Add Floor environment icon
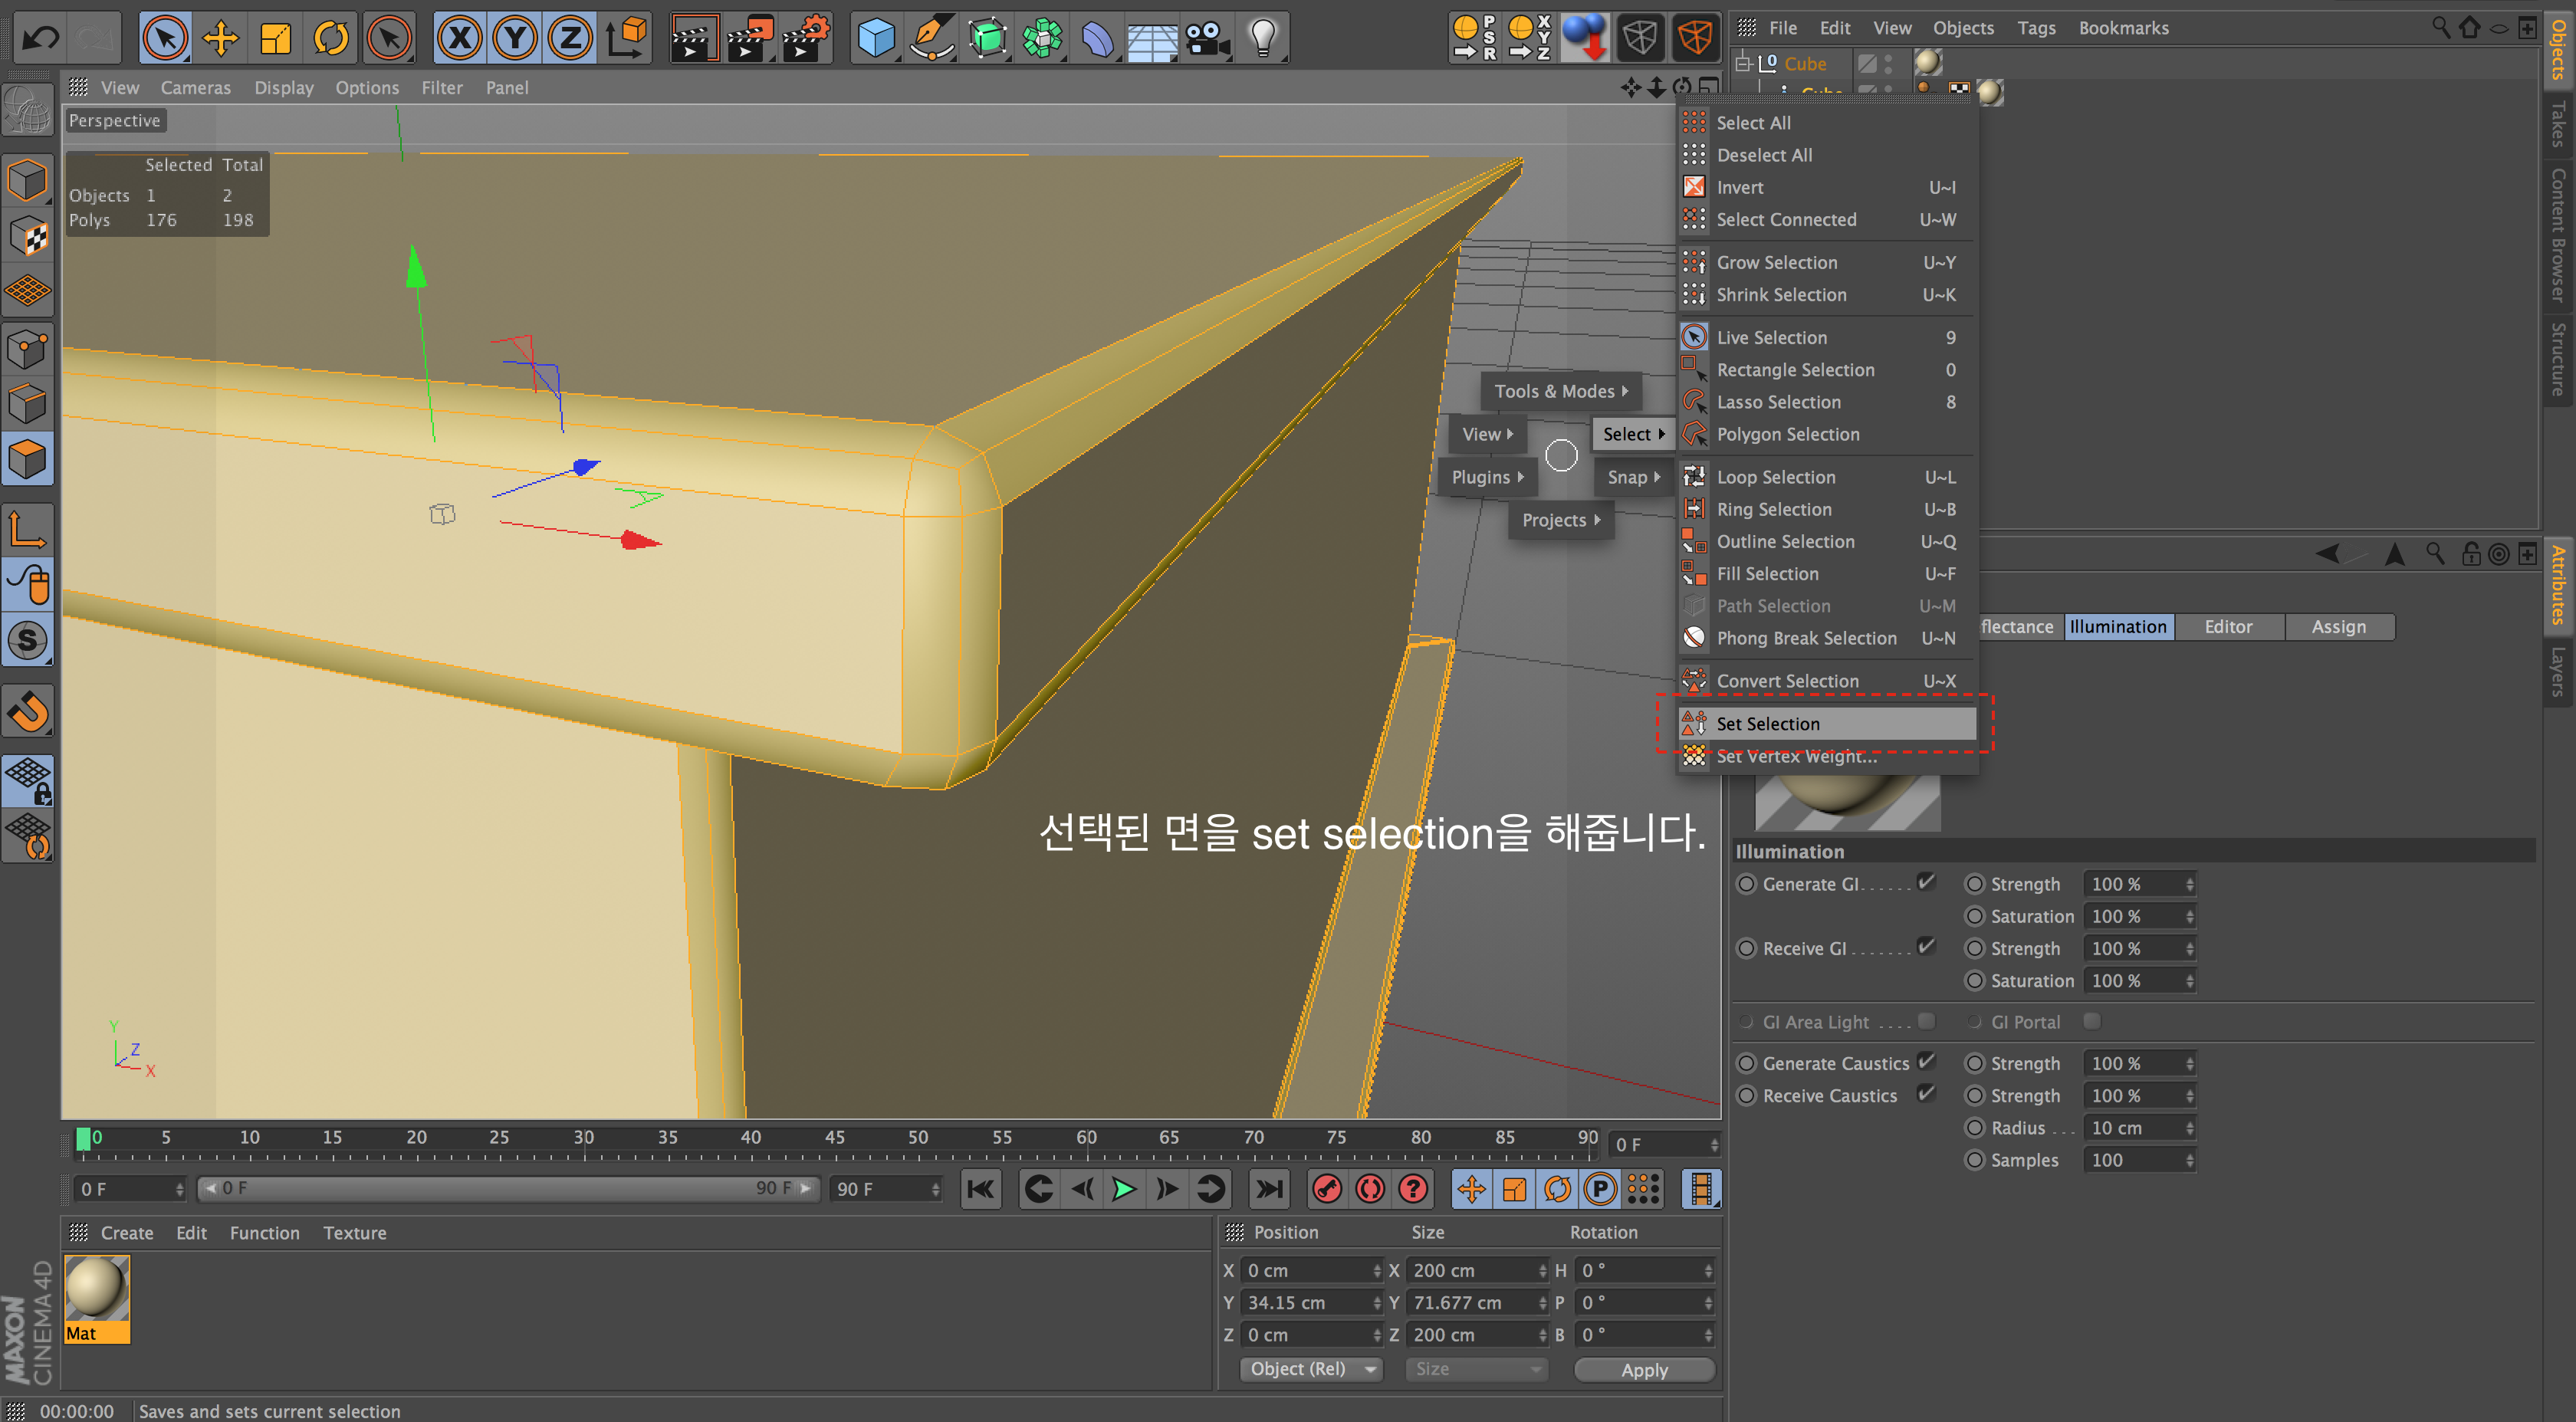Image resolution: width=2576 pixels, height=1422 pixels. pyautogui.click(x=1152, y=38)
